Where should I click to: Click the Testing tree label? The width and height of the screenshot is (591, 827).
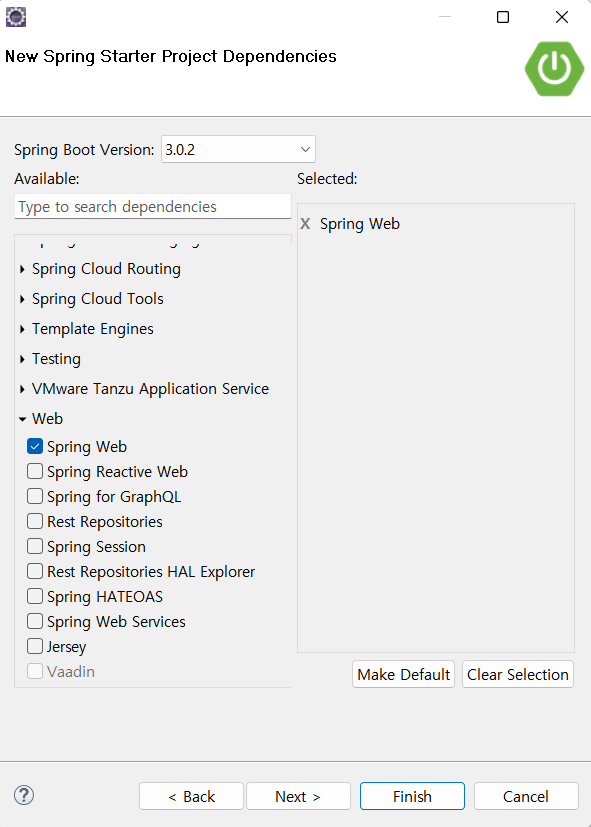[x=56, y=359]
